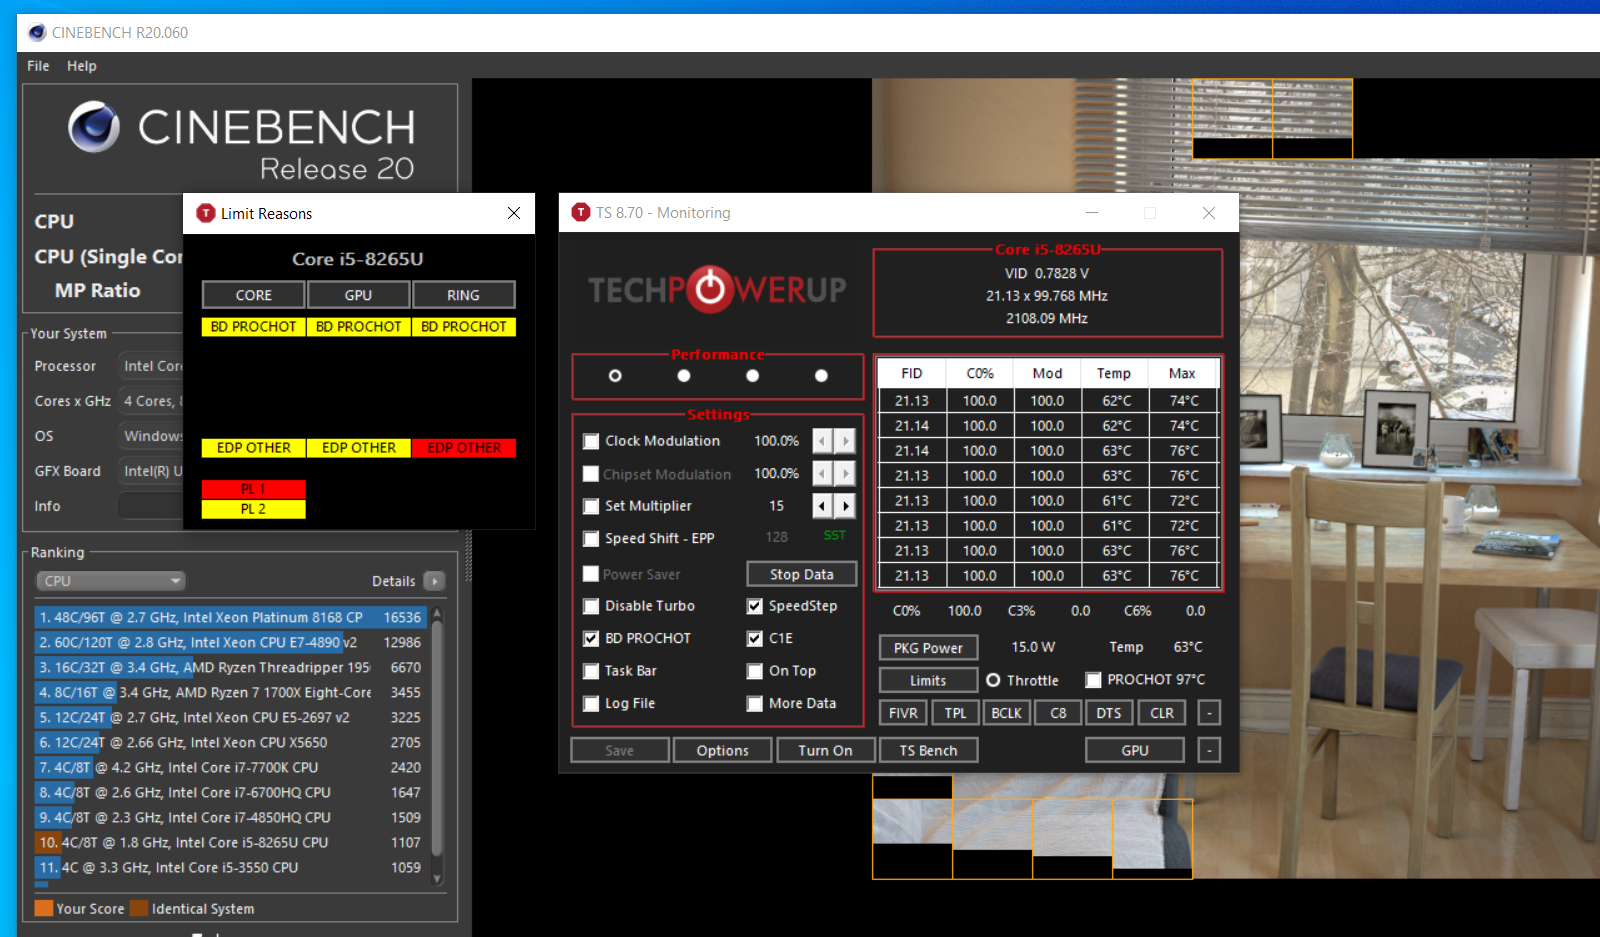Click the TechPowerUp power logo
This screenshot has height=937, width=1600.
(710, 289)
